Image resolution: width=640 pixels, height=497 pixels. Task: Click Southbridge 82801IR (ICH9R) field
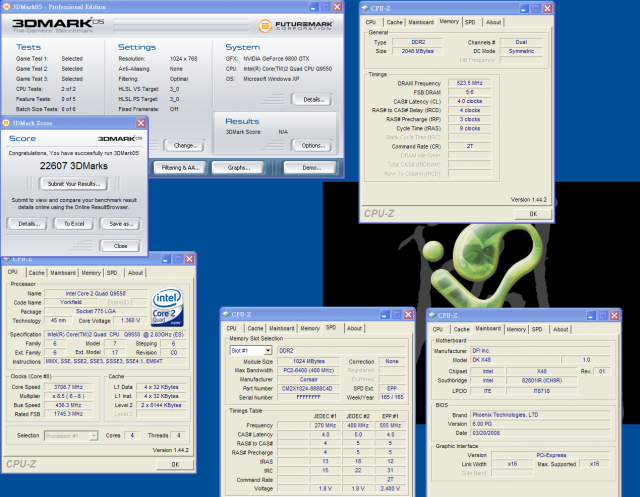[x=542, y=381]
